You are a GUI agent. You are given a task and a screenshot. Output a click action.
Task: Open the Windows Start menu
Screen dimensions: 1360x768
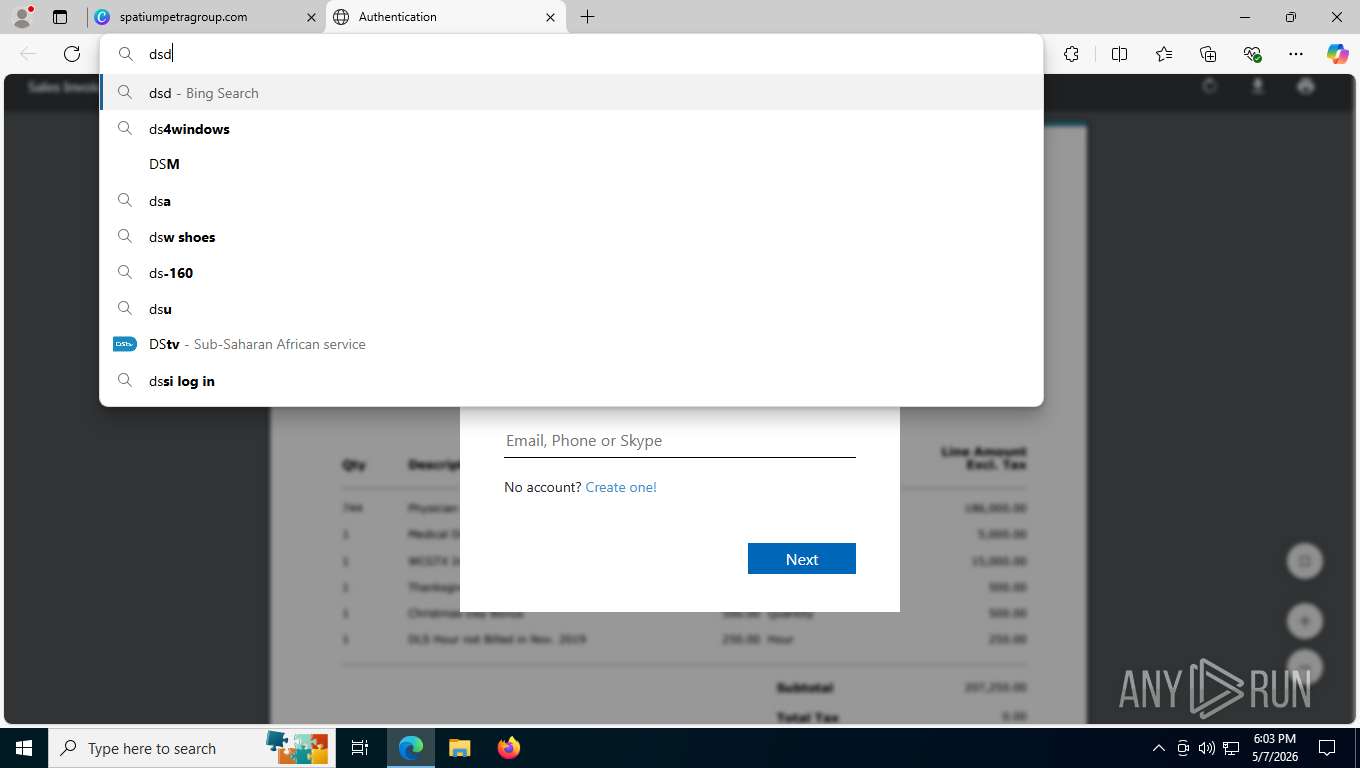[x=24, y=748]
